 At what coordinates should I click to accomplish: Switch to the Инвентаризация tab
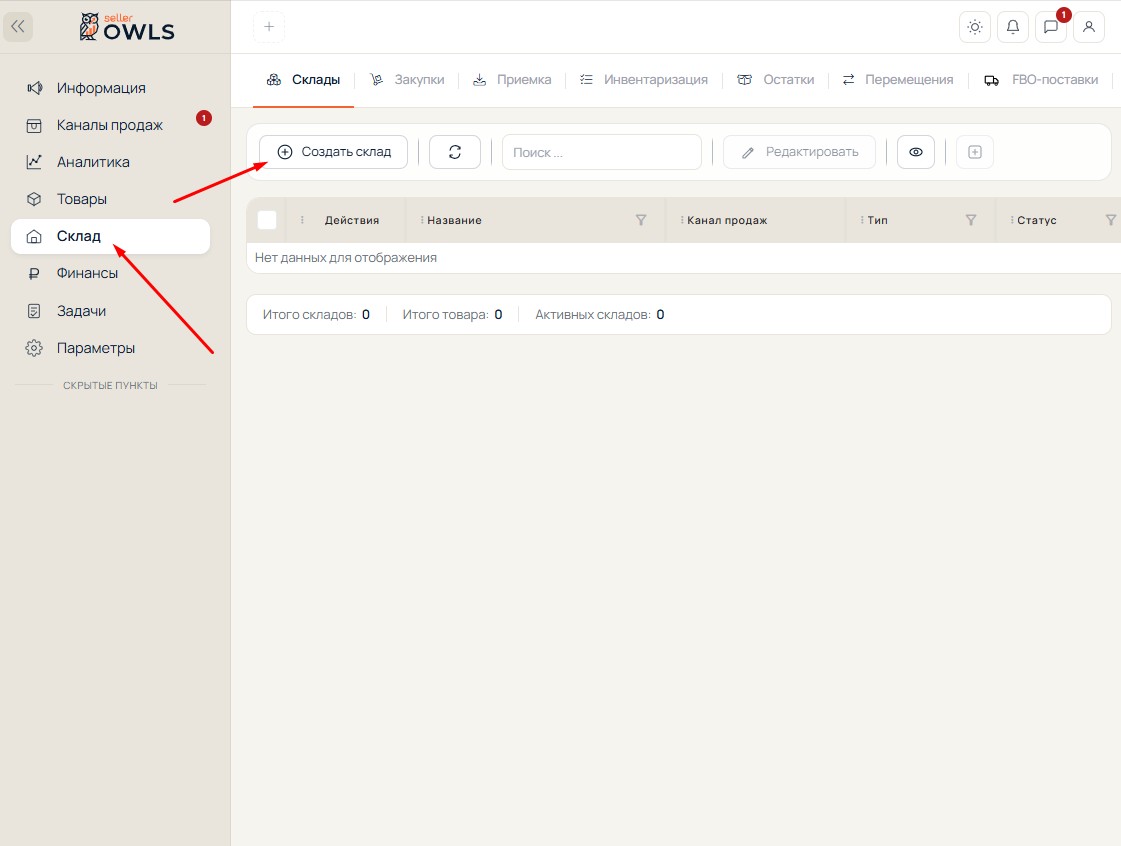[643, 80]
